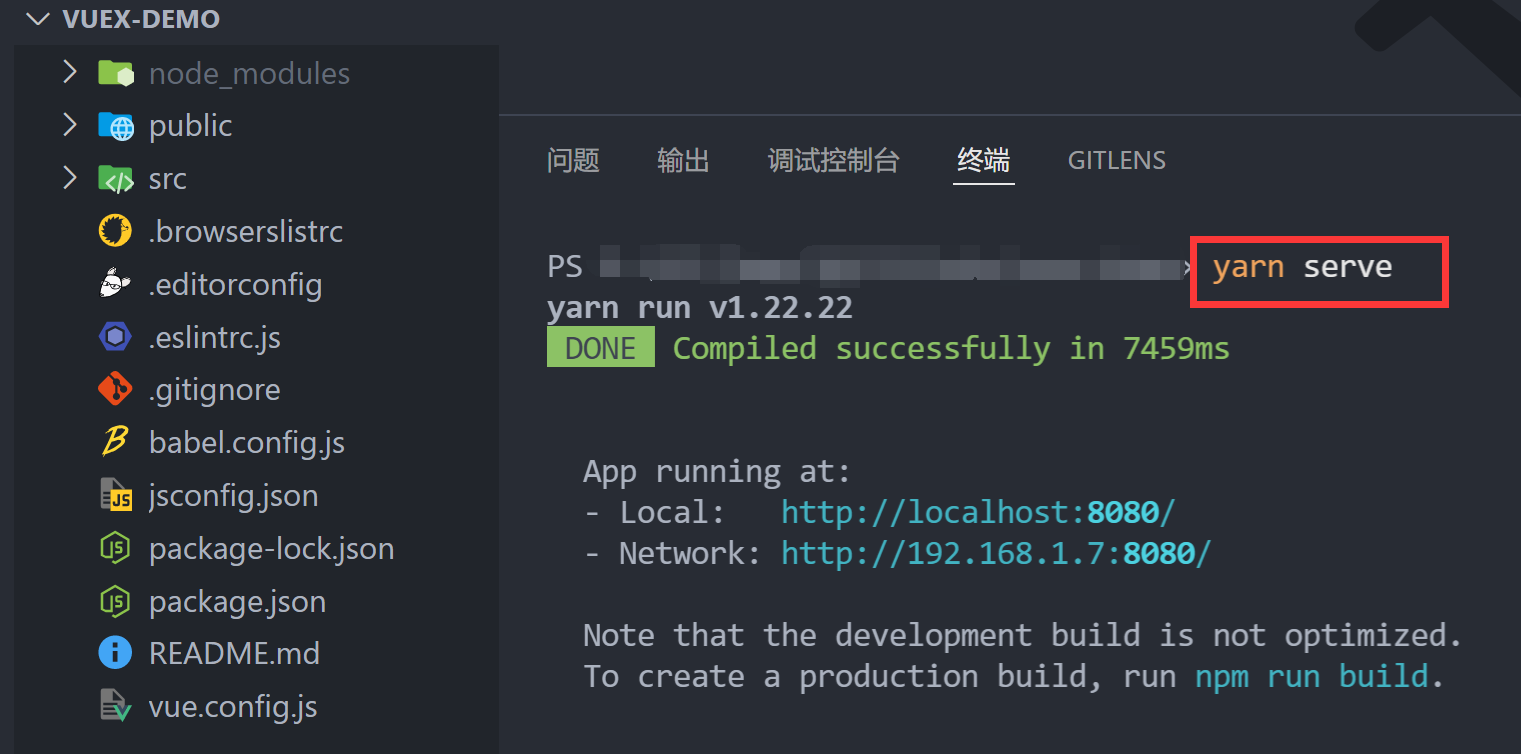Click the .browserslistrc file icon

point(115,231)
